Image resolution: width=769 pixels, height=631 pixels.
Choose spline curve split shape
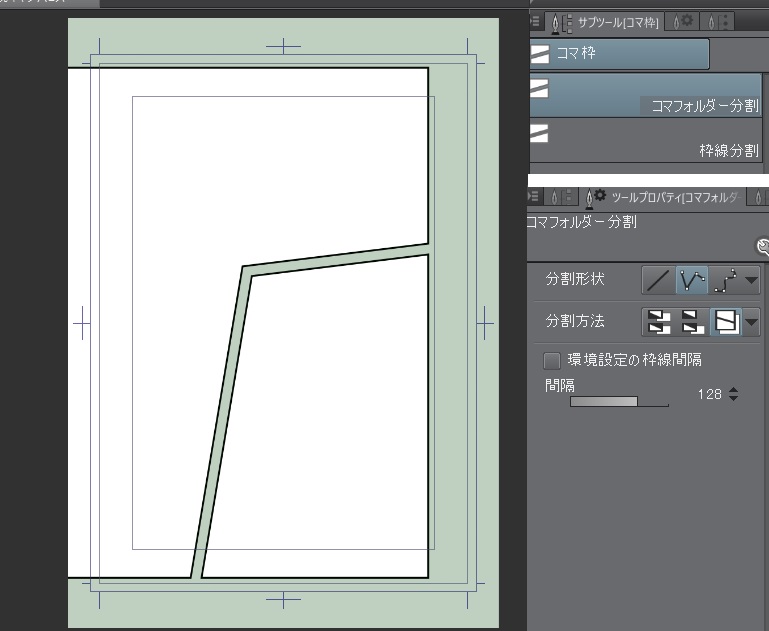(x=725, y=280)
